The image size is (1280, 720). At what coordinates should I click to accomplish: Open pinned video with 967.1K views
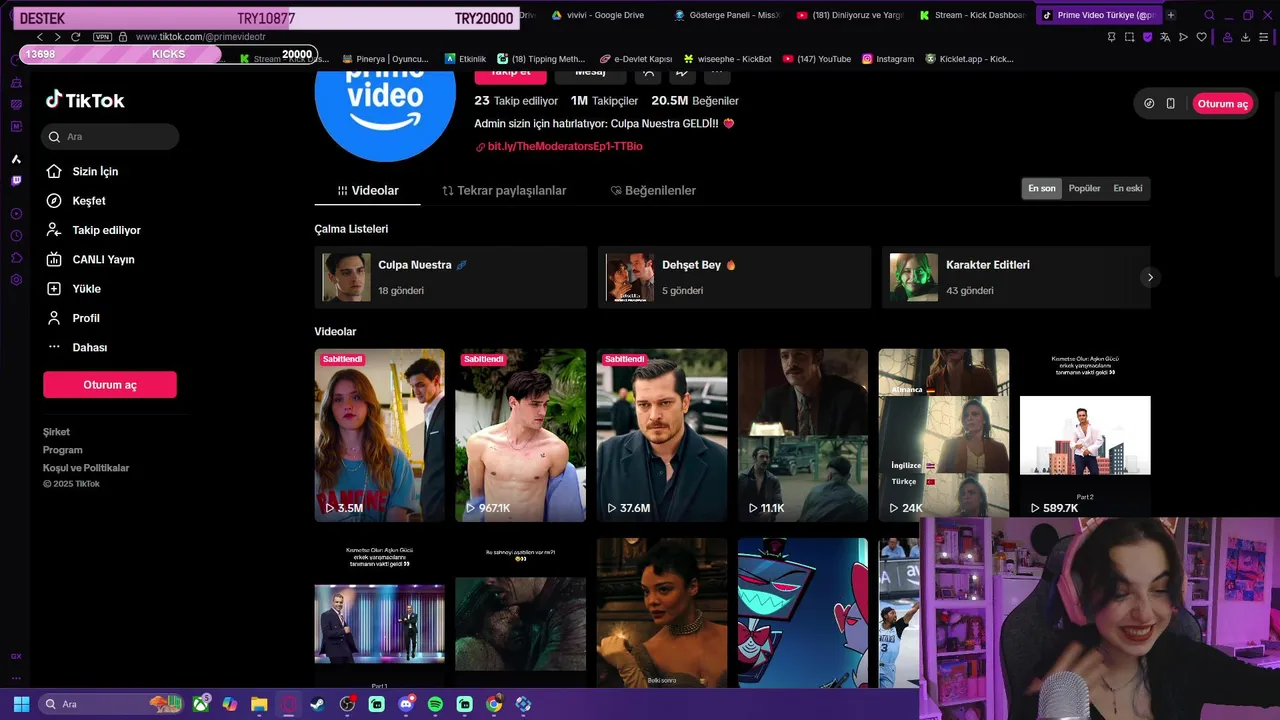pyautogui.click(x=520, y=435)
